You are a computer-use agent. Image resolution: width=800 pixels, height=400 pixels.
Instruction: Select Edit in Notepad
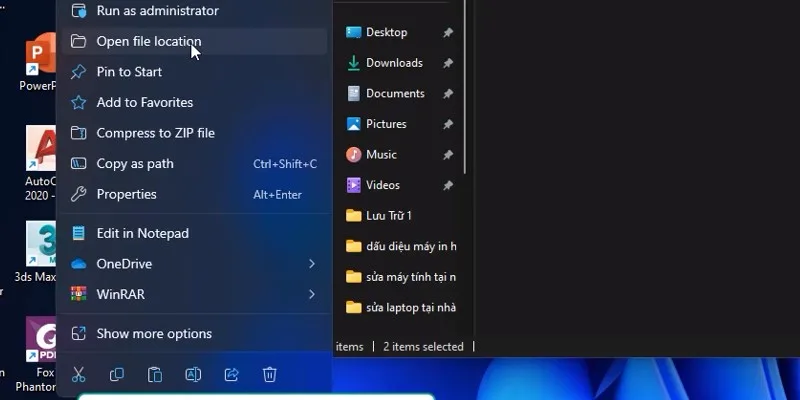click(194, 233)
